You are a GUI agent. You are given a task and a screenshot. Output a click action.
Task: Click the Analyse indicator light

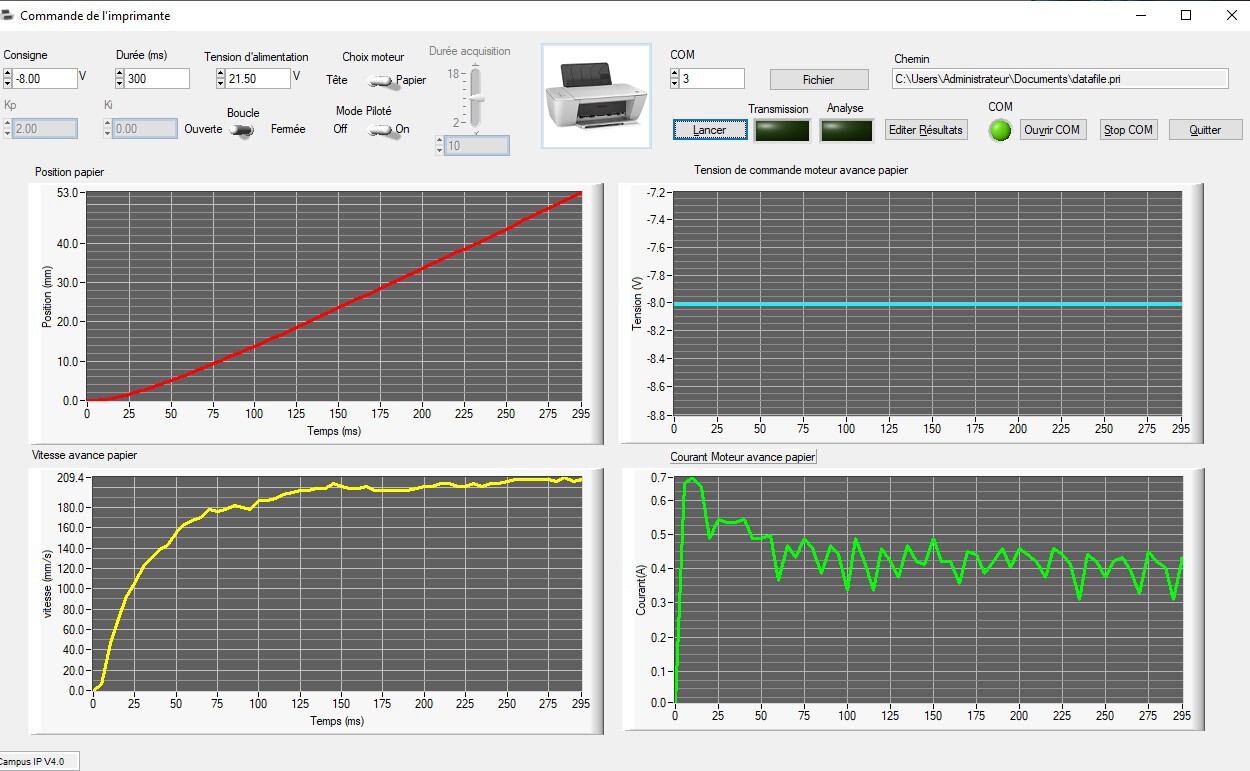click(x=846, y=130)
